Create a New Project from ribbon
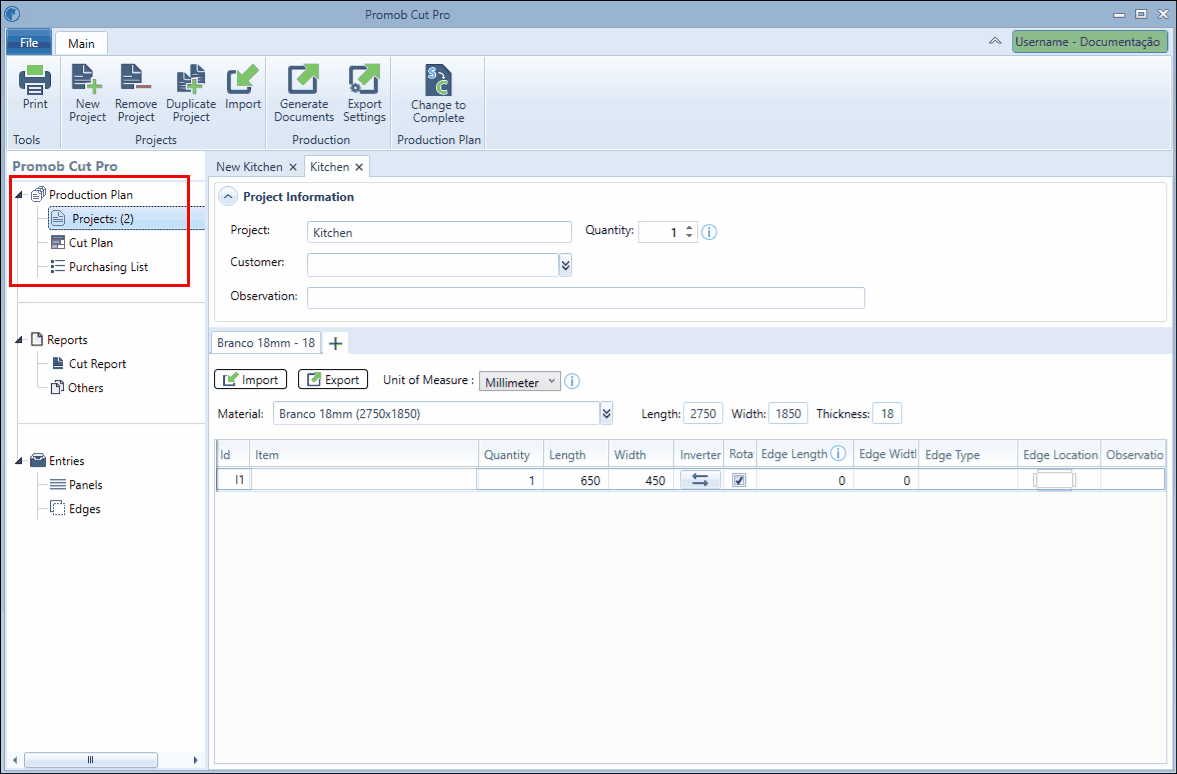Viewport: 1177px width, 774px height. click(x=87, y=80)
